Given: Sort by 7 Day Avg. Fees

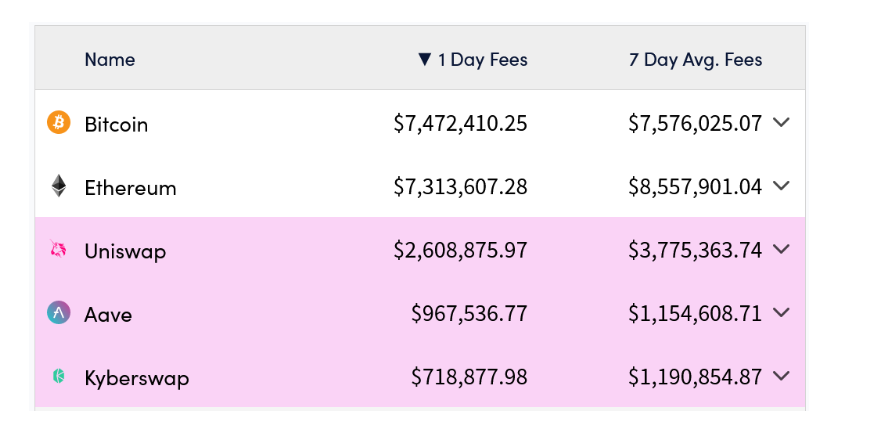Looking at the screenshot, I should 695,60.
